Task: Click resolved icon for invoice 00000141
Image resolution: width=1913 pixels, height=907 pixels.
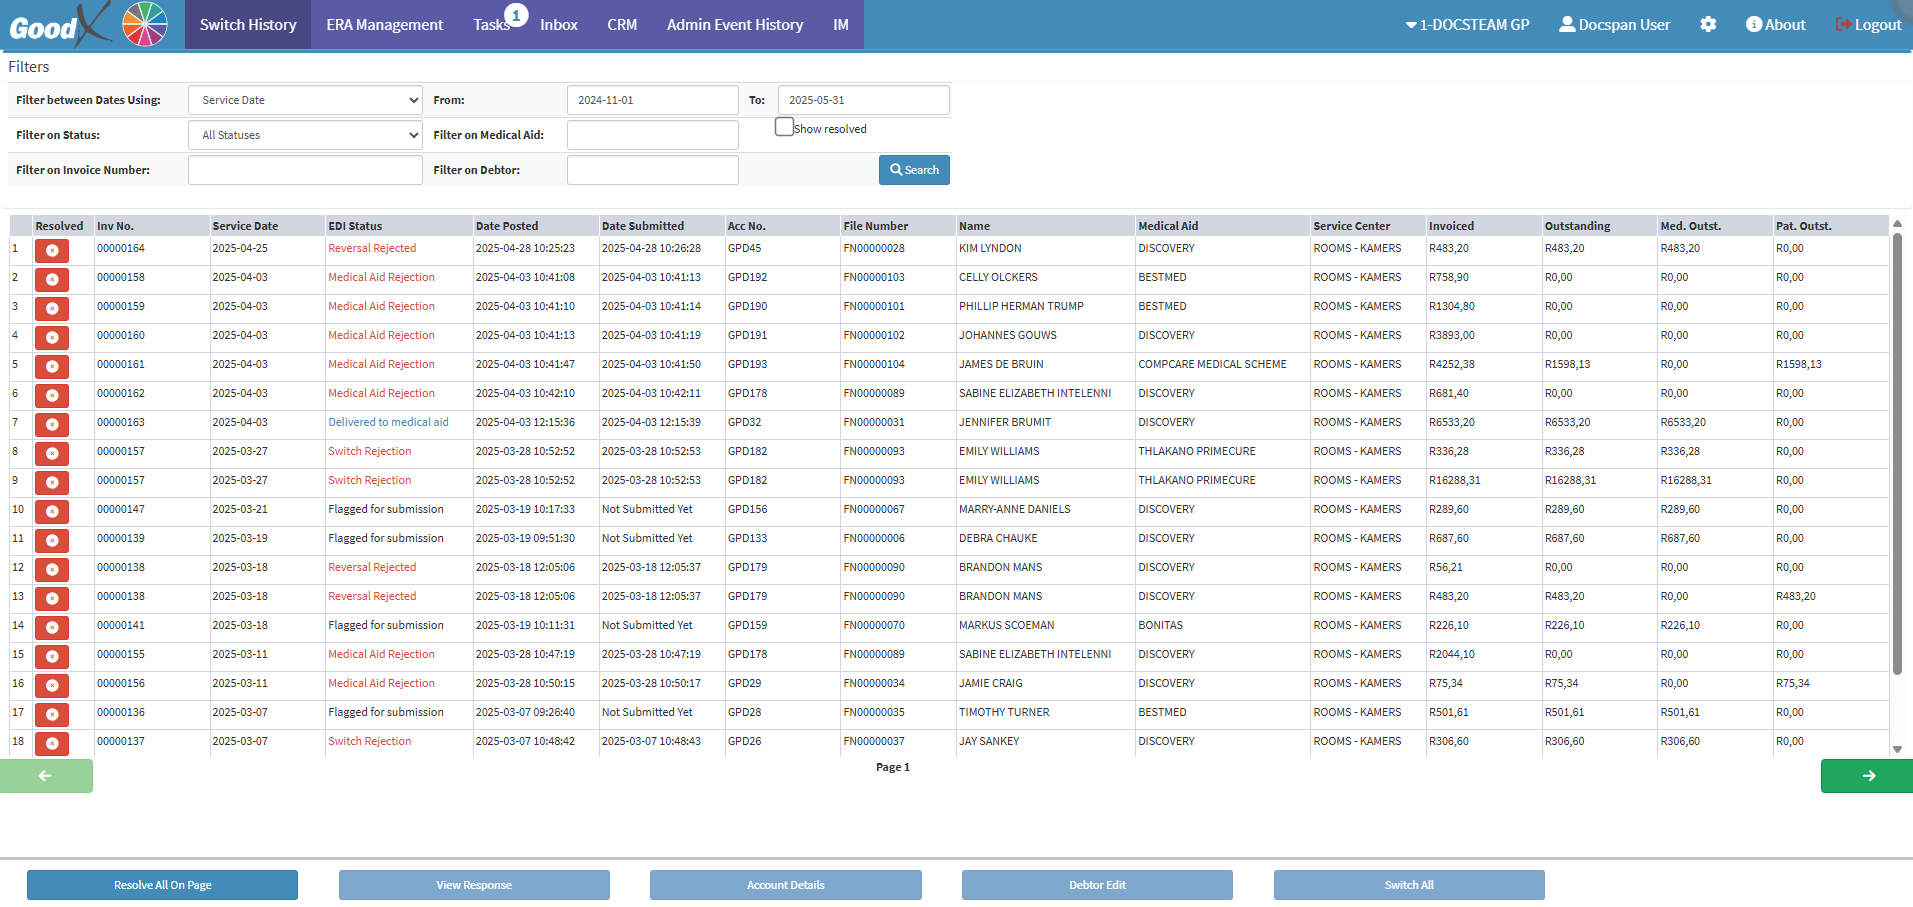Action: 52,627
